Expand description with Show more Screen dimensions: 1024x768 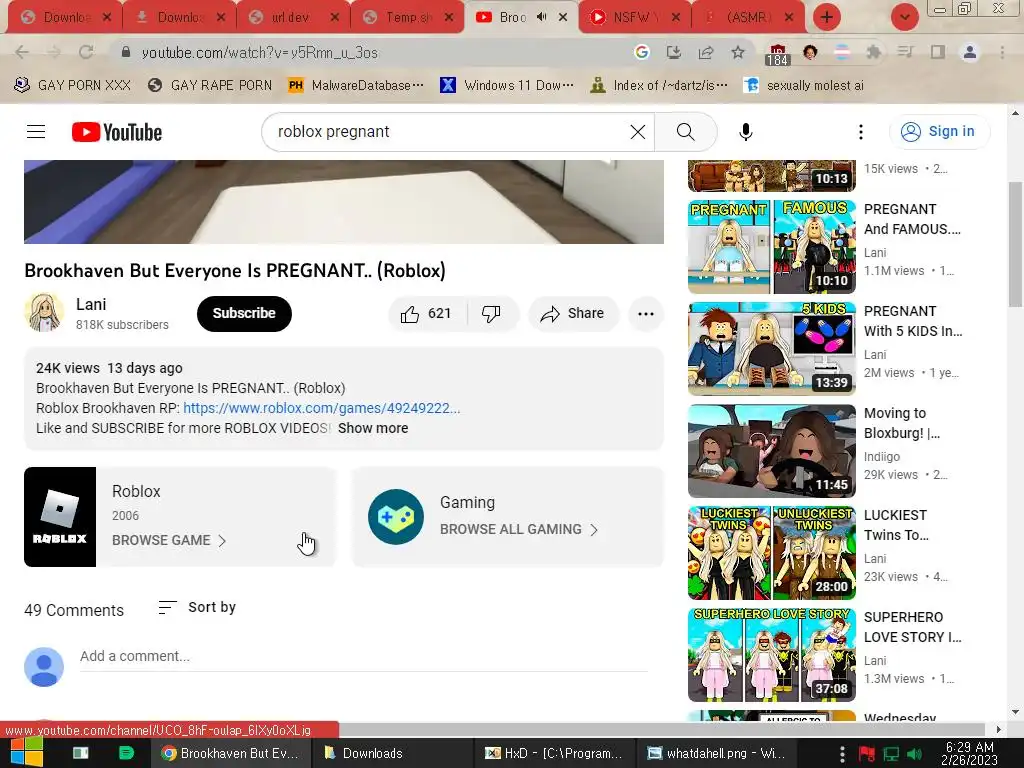tap(373, 428)
